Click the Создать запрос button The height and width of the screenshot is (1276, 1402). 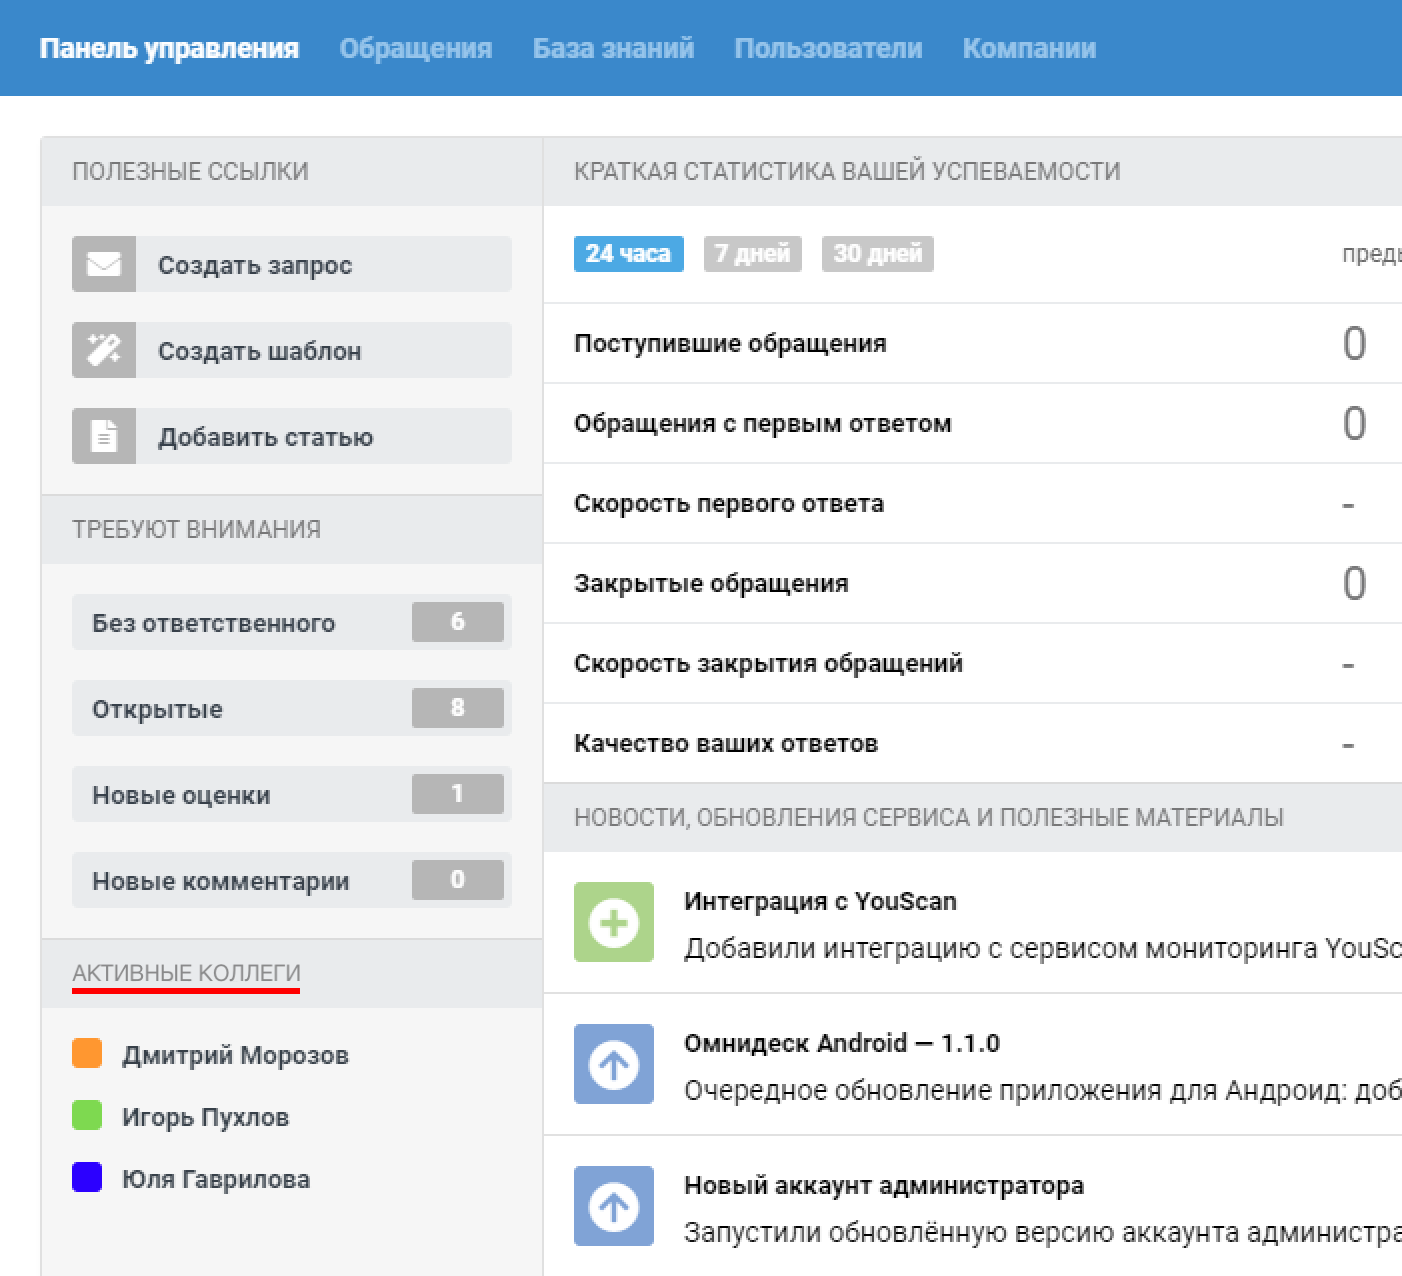tap(292, 264)
